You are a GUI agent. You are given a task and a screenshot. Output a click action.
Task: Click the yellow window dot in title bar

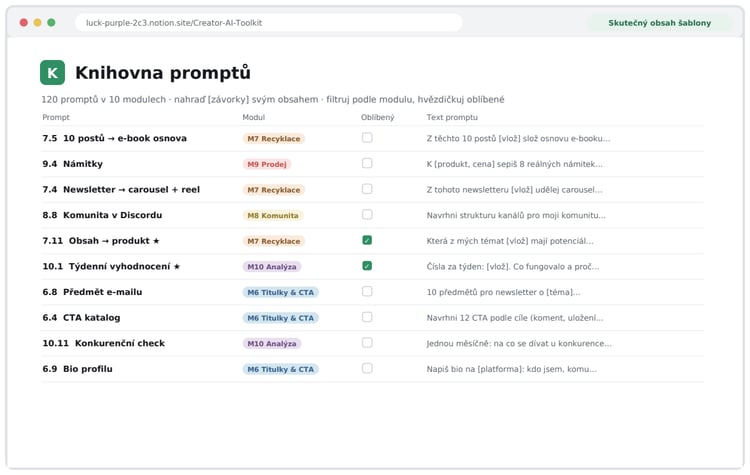pyautogui.click(x=37, y=22)
